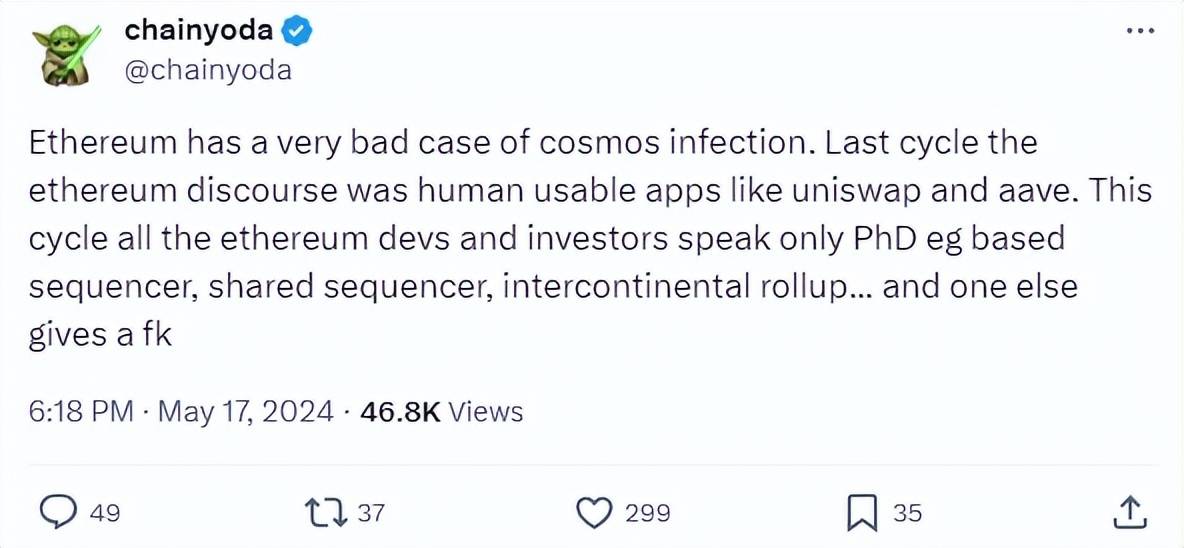
Task: Click the reply count of 49
Action: [105, 514]
